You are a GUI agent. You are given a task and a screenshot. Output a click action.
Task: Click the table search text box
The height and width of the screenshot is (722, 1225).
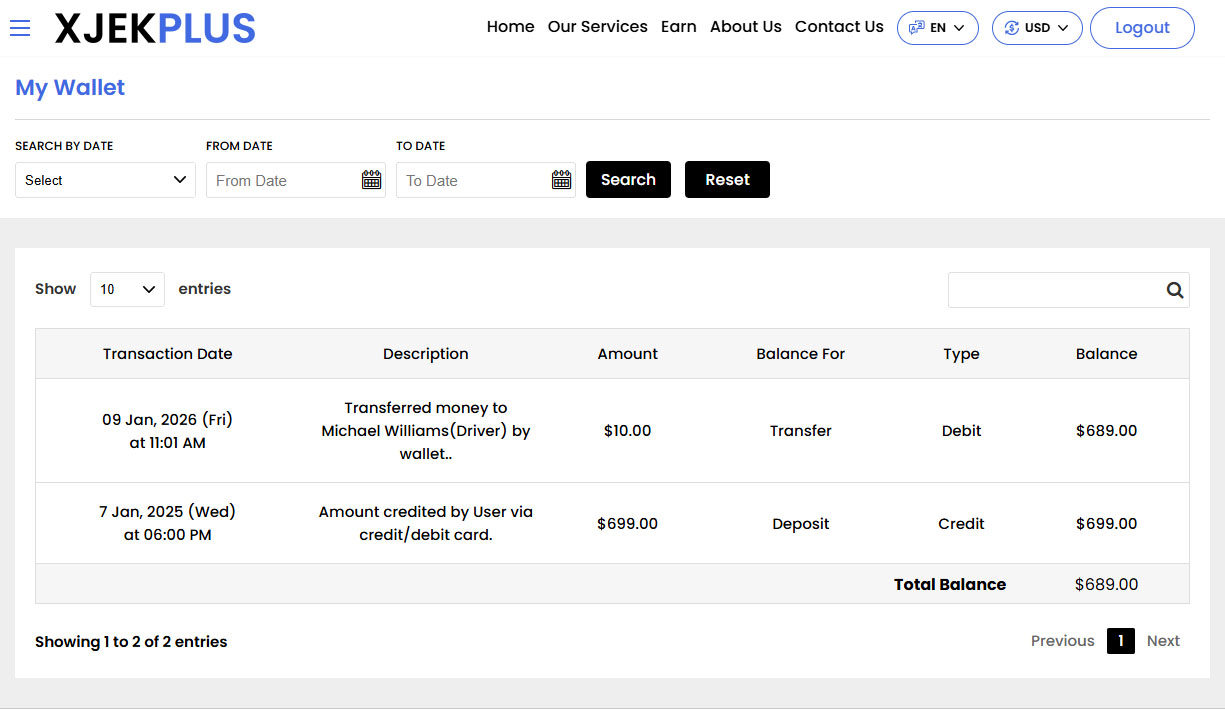pyautogui.click(x=1053, y=290)
